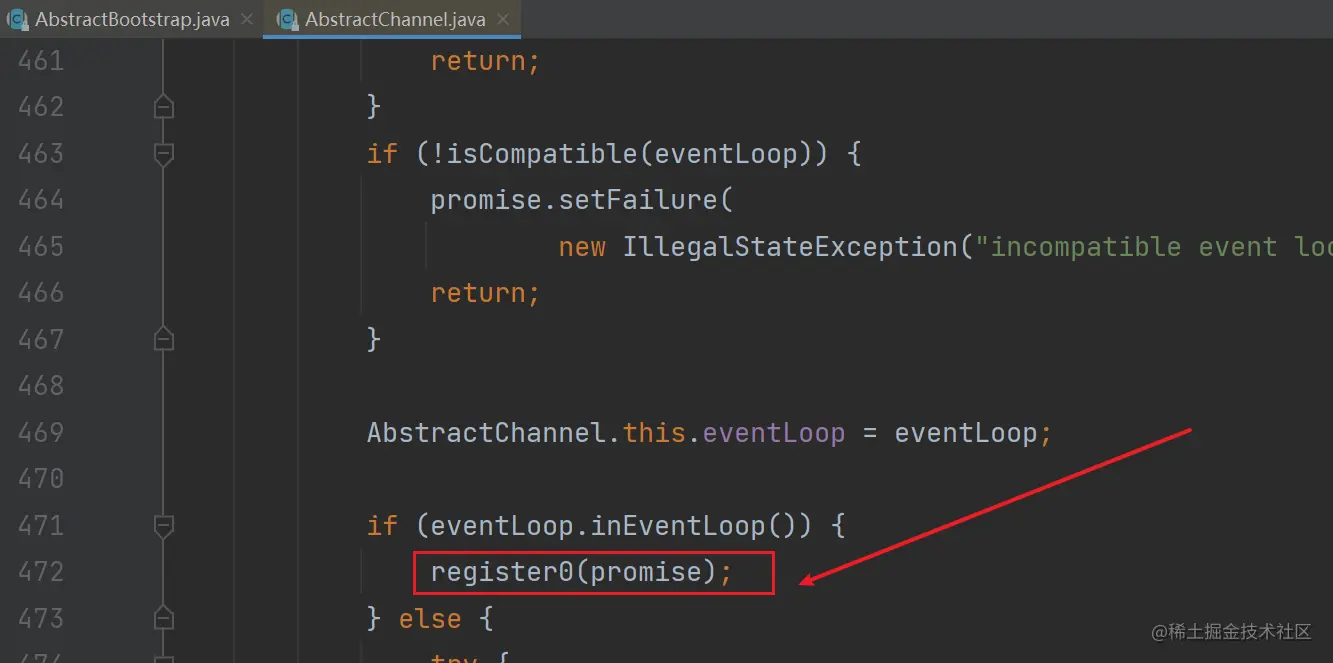
Task: Click line number 461 in the gutter
Action: (x=41, y=61)
